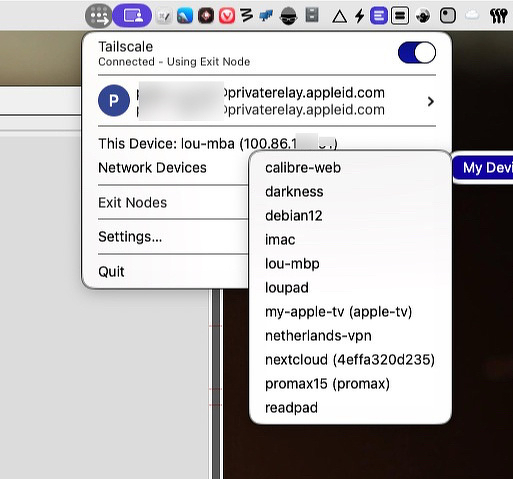Viewport: 513px width, 479px height.
Task: Click the purple screen-sharing menu bar icon
Action: (x=132, y=16)
